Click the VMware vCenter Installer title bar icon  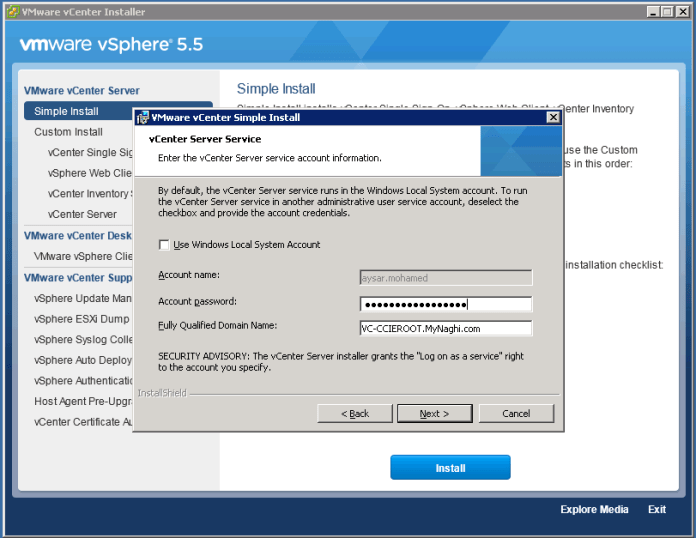(12, 12)
